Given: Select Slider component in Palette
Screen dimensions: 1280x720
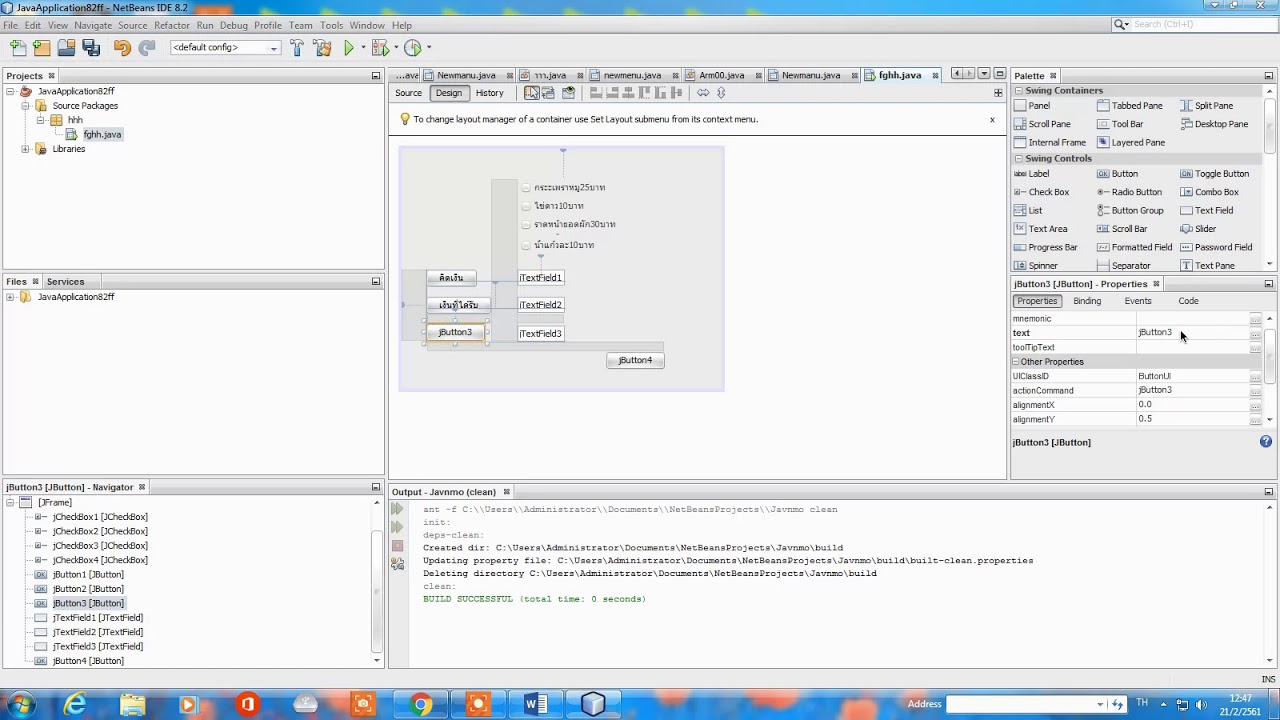Looking at the screenshot, I should [1197, 229].
